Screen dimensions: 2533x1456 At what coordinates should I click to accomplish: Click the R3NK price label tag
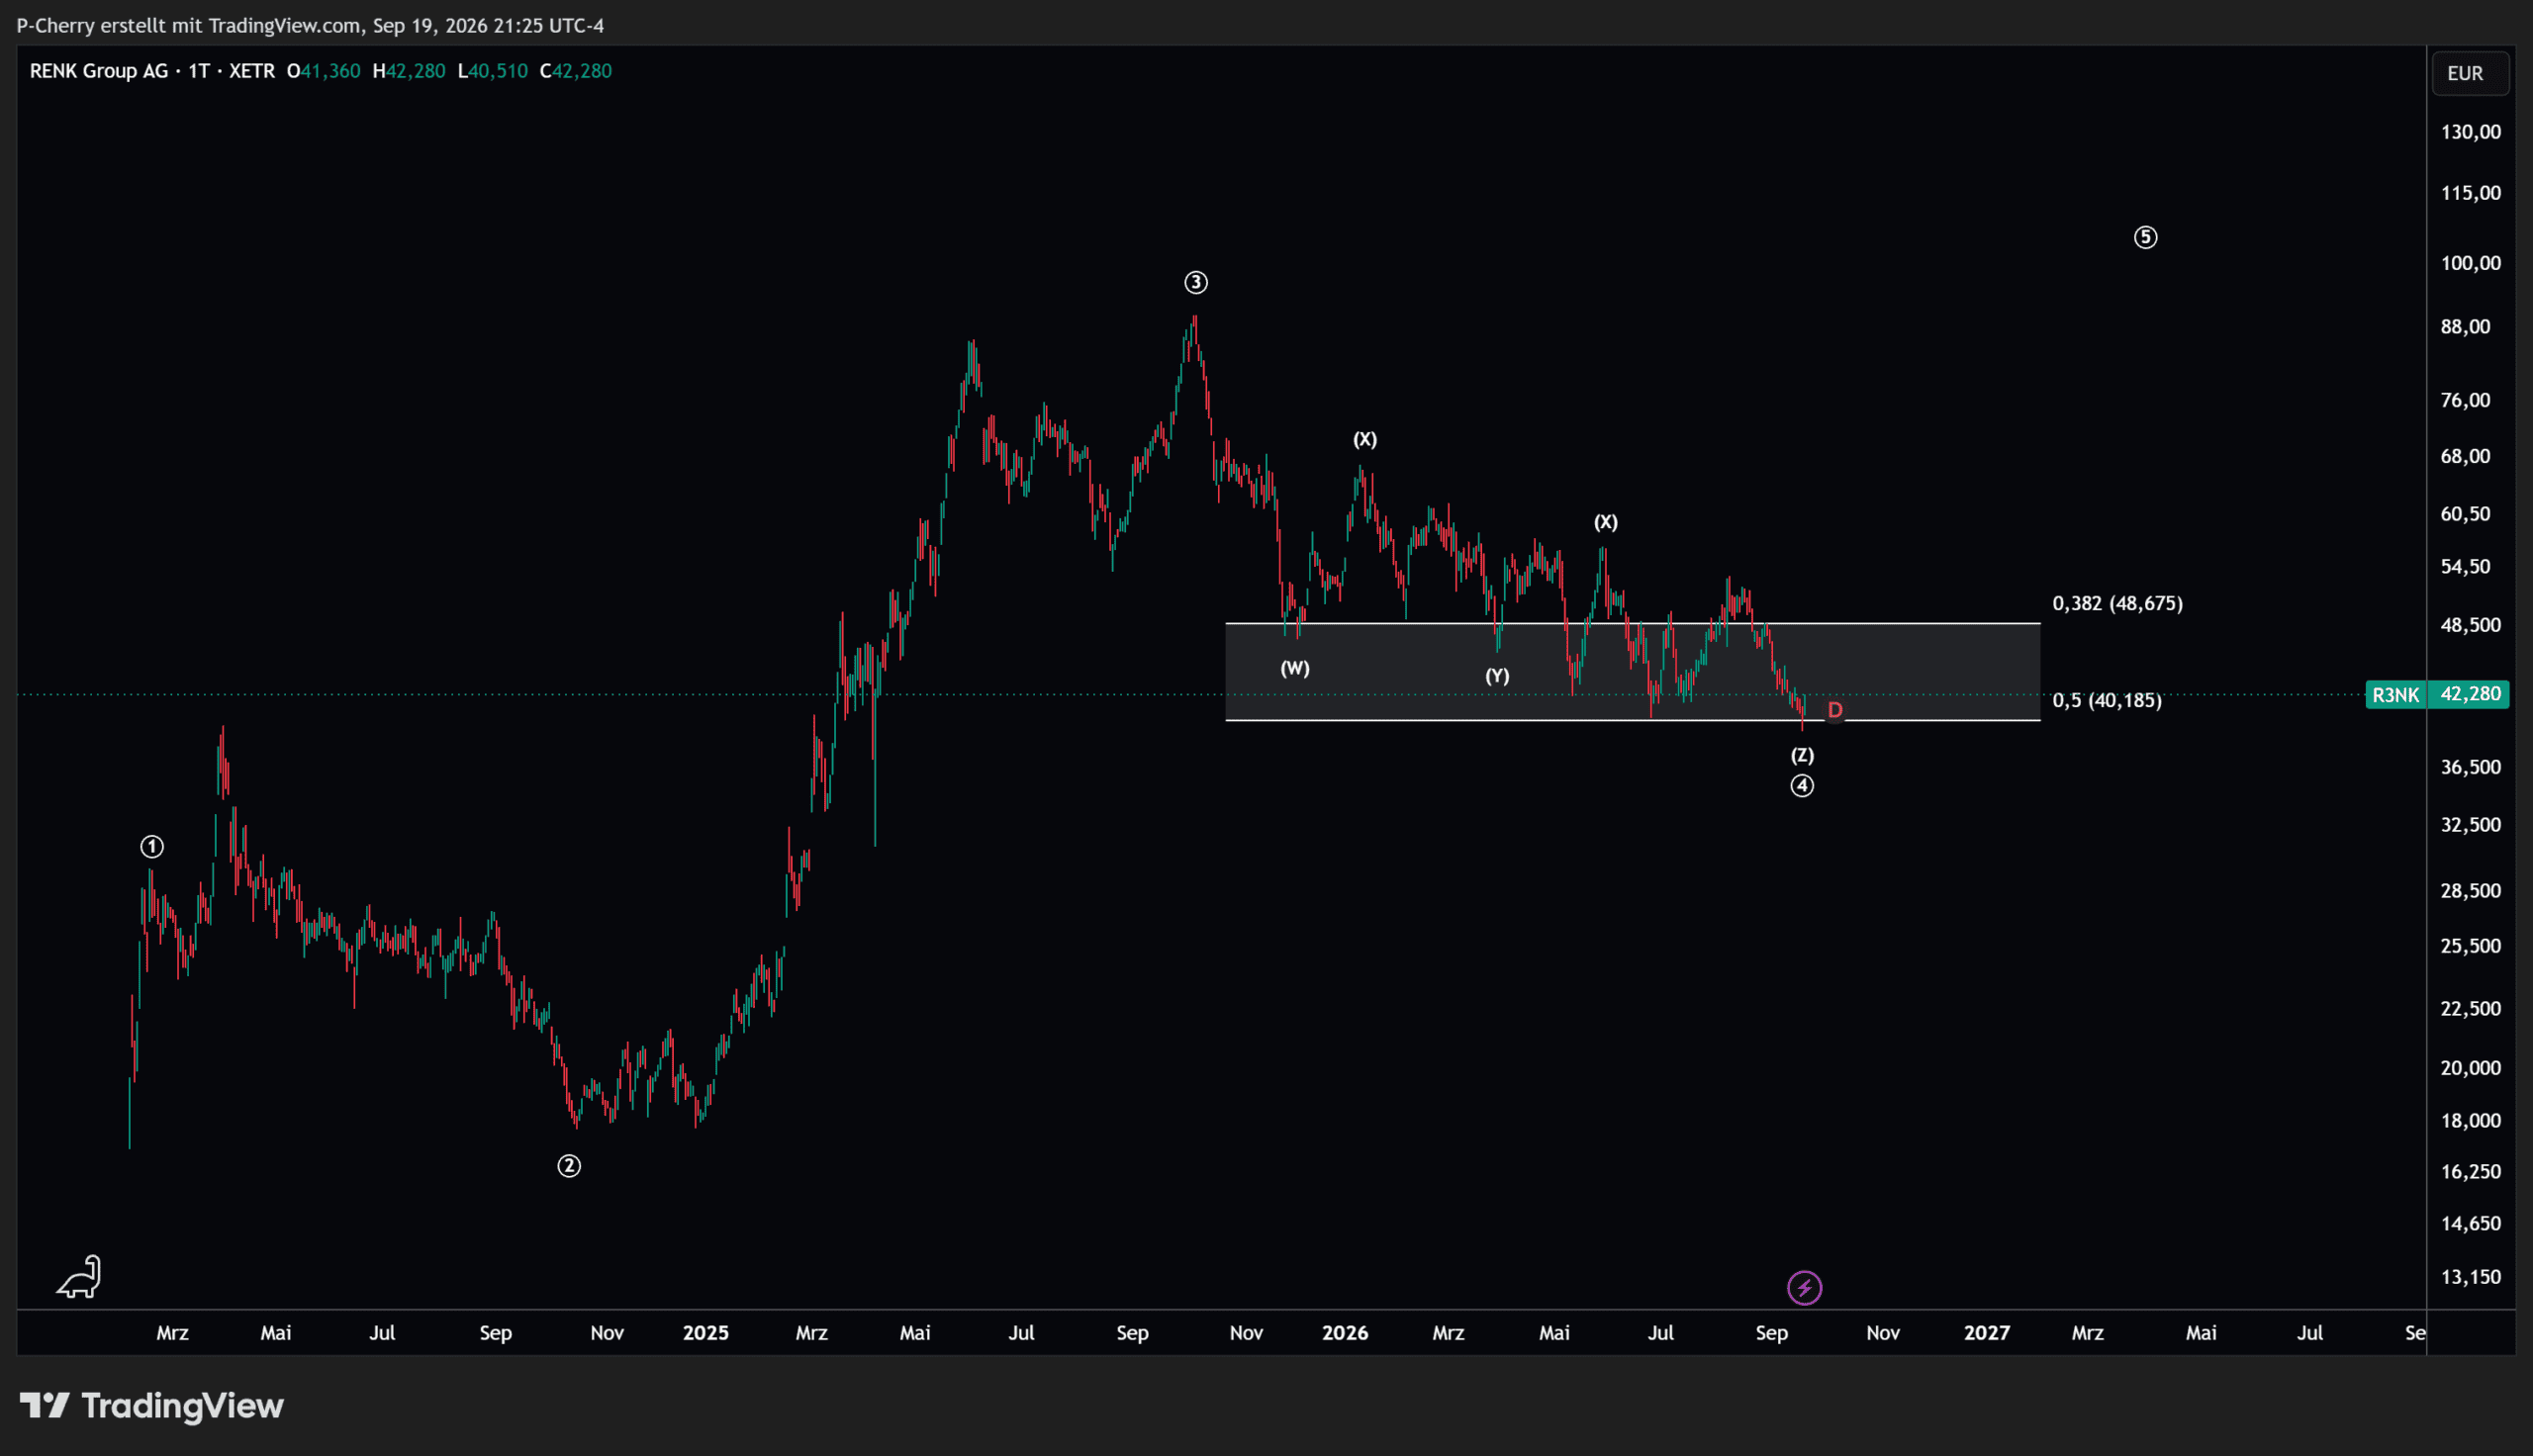(x=2396, y=695)
